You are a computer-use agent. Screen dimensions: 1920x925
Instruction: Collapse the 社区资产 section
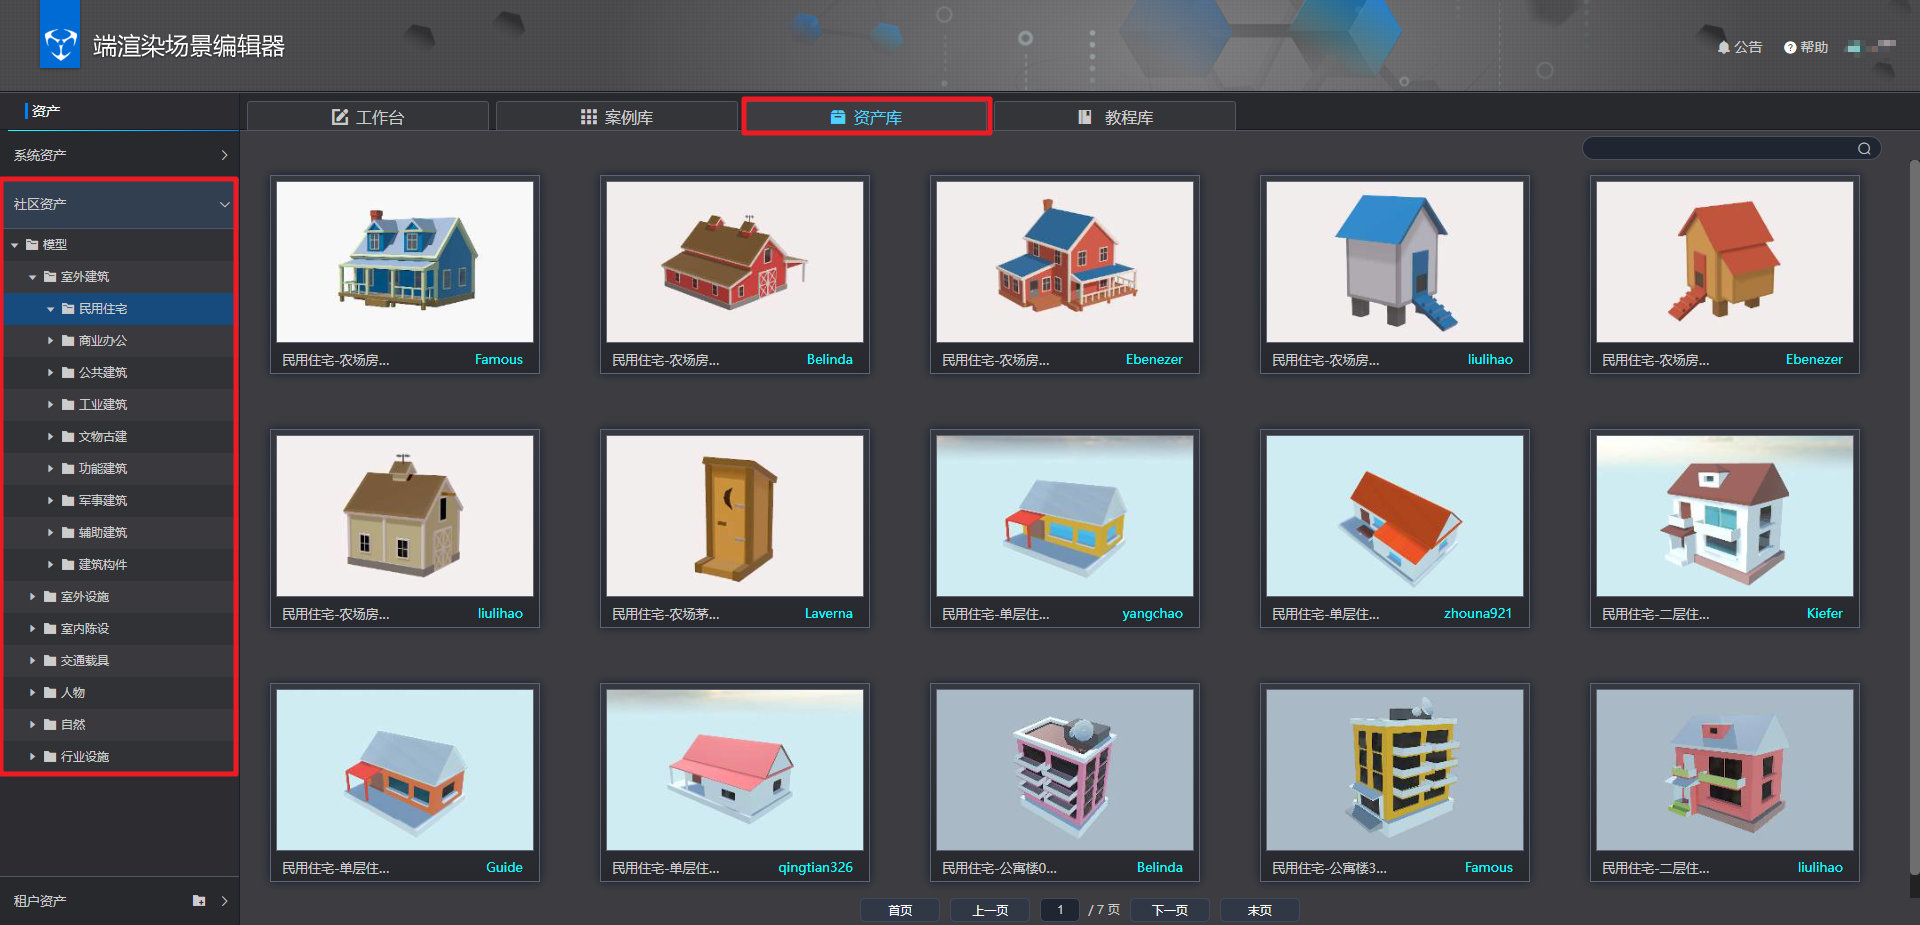click(x=119, y=204)
